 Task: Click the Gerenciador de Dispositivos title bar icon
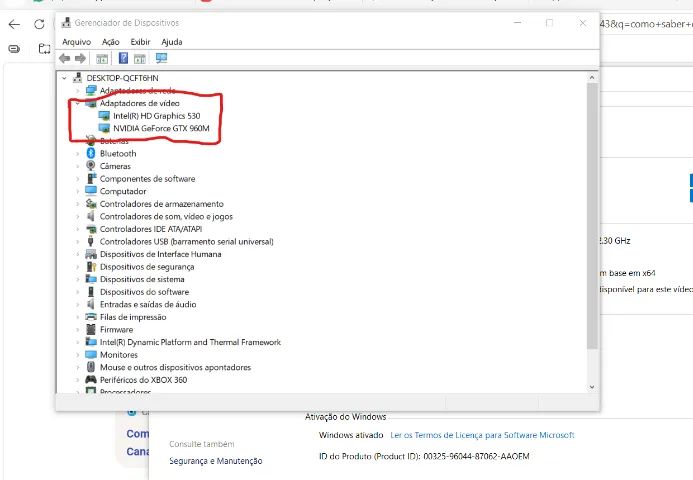(66, 23)
